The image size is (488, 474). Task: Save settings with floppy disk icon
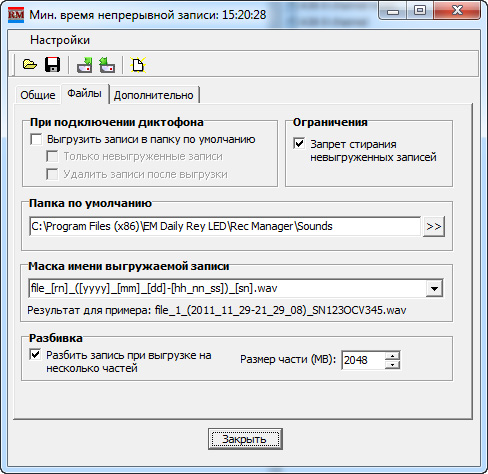pyautogui.click(x=52, y=64)
